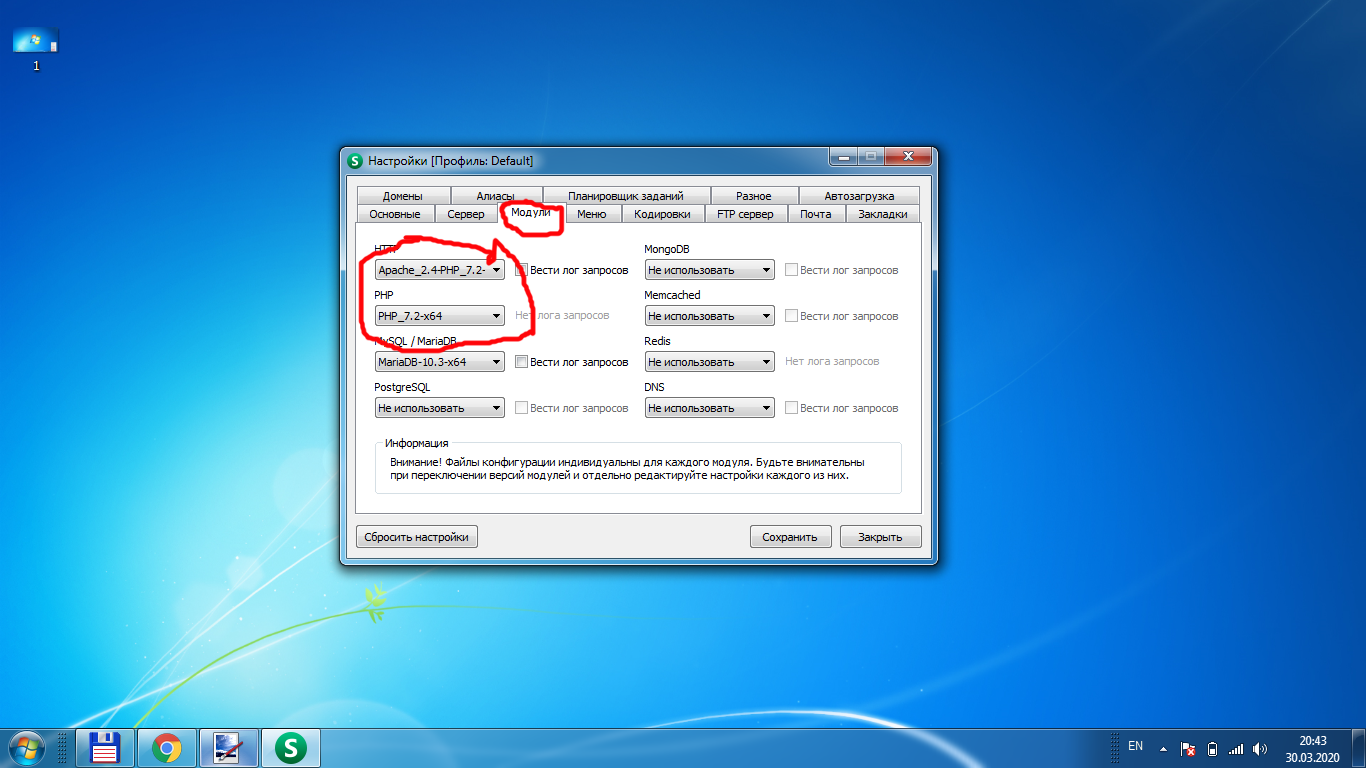This screenshot has height=768, width=1366.
Task: Show hidden tray icons arrow
Action: tap(1163, 748)
